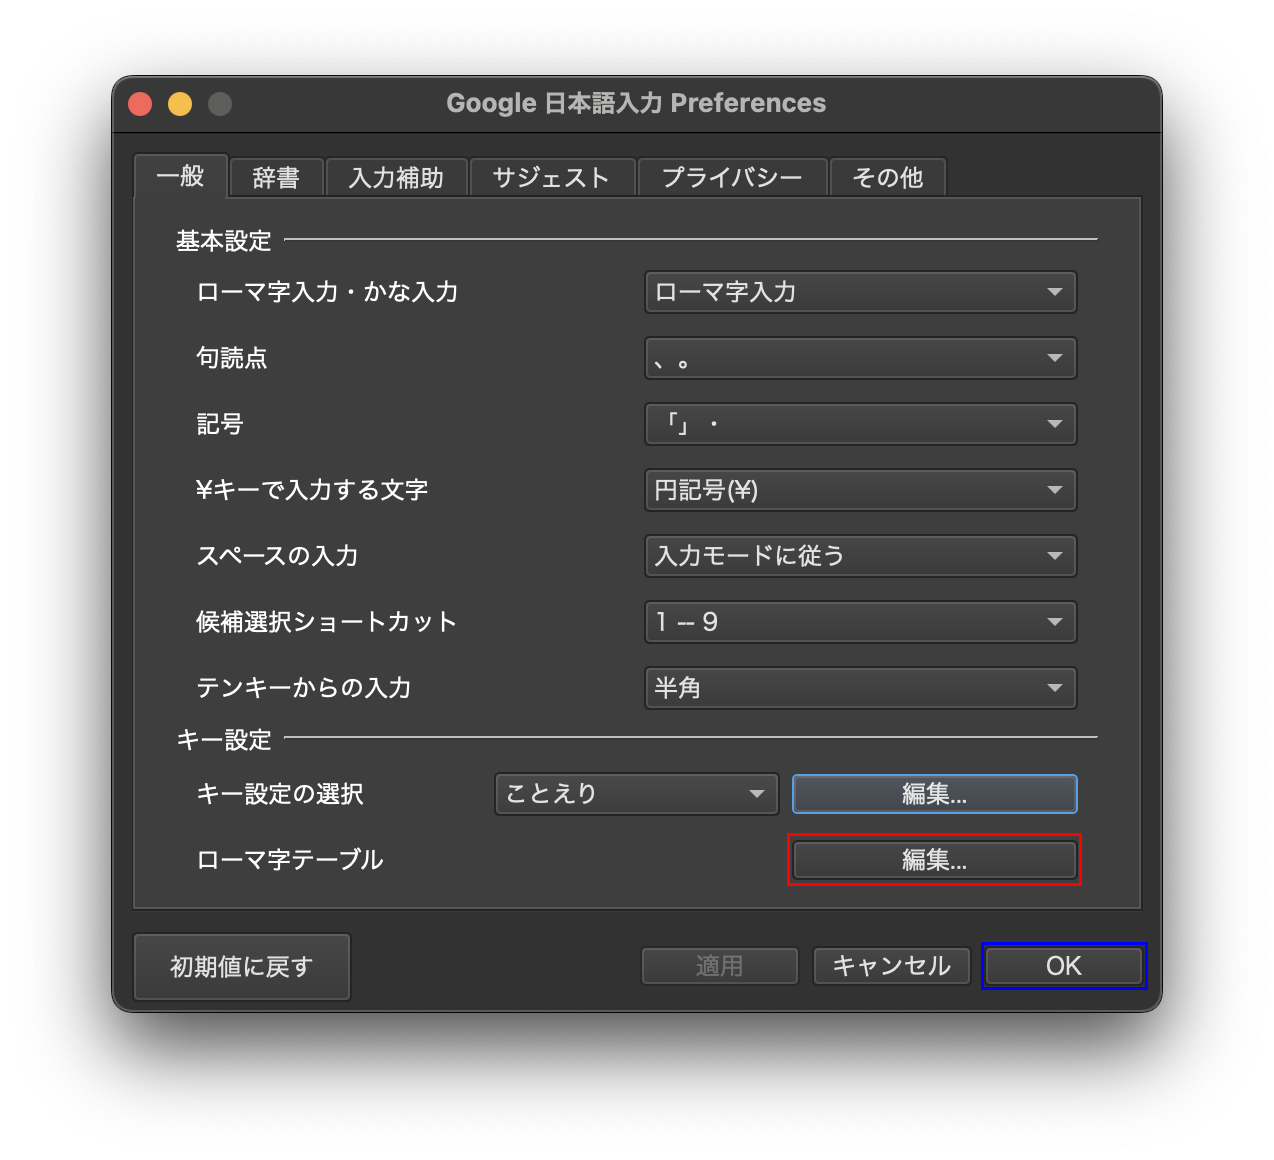
Task: Close the Preferences window with red button
Action: pyautogui.click(x=141, y=104)
